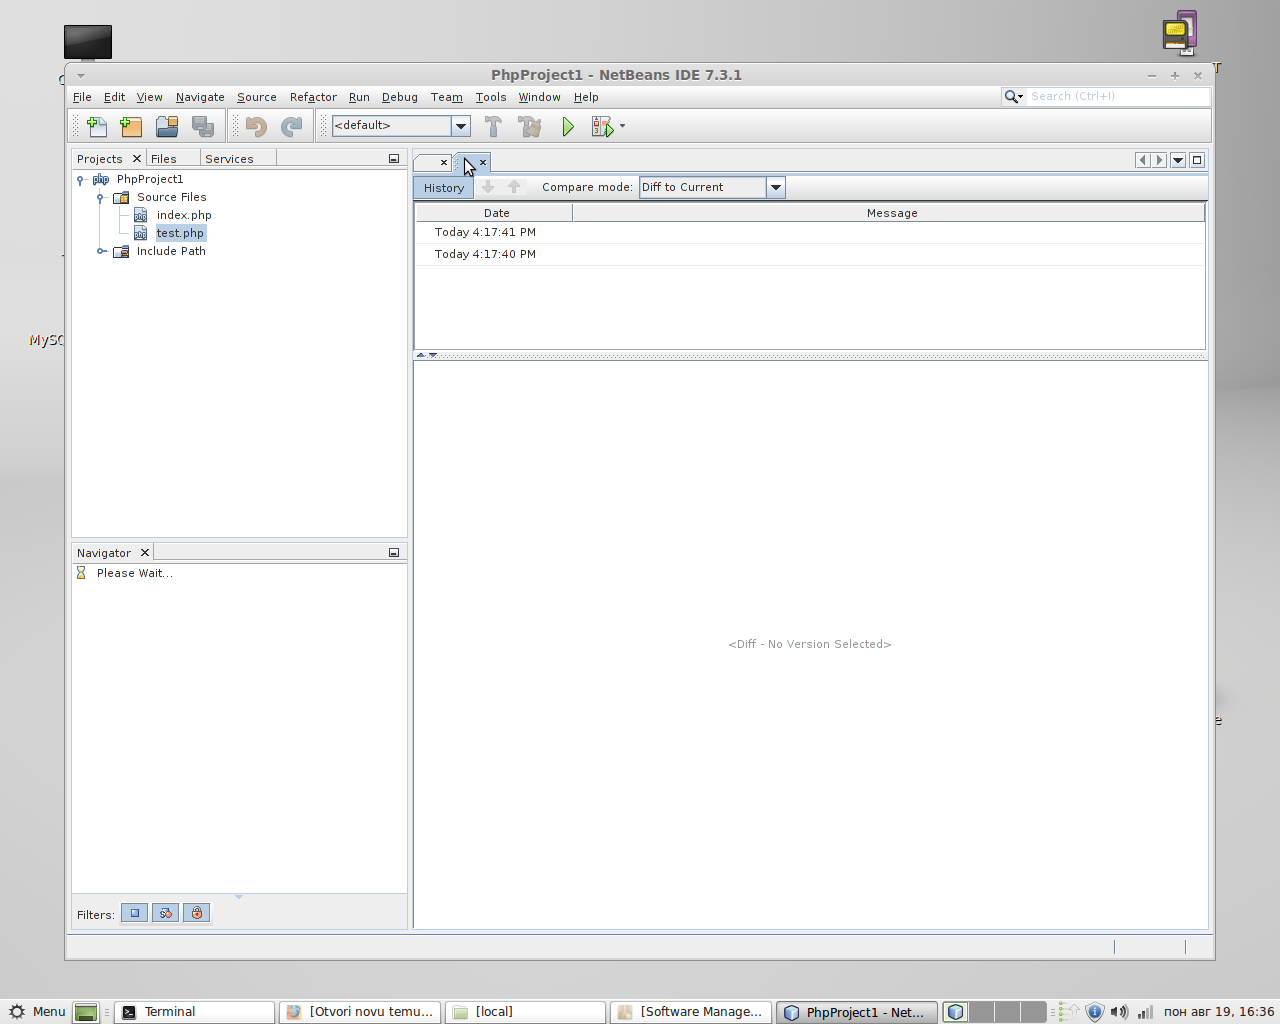Screen dimensions: 1280x1024
Task: Go to previous difference up arrow
Action: [x=514, y=187]
